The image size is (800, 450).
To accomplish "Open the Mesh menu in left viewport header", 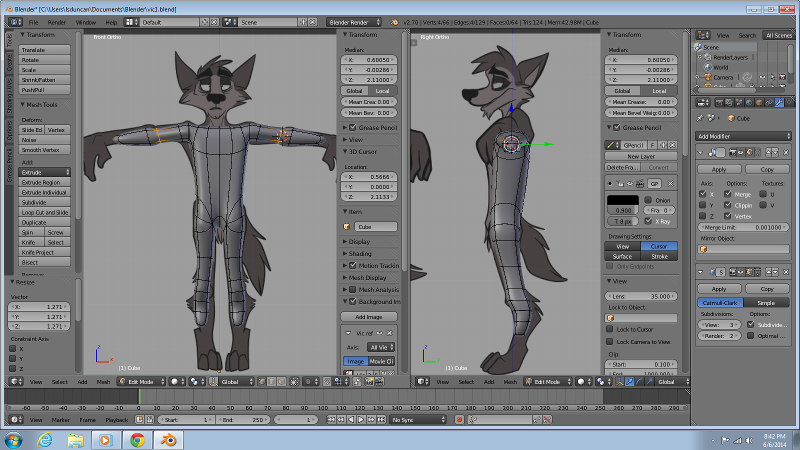I will pyautogui.click(x=103, y=381).
